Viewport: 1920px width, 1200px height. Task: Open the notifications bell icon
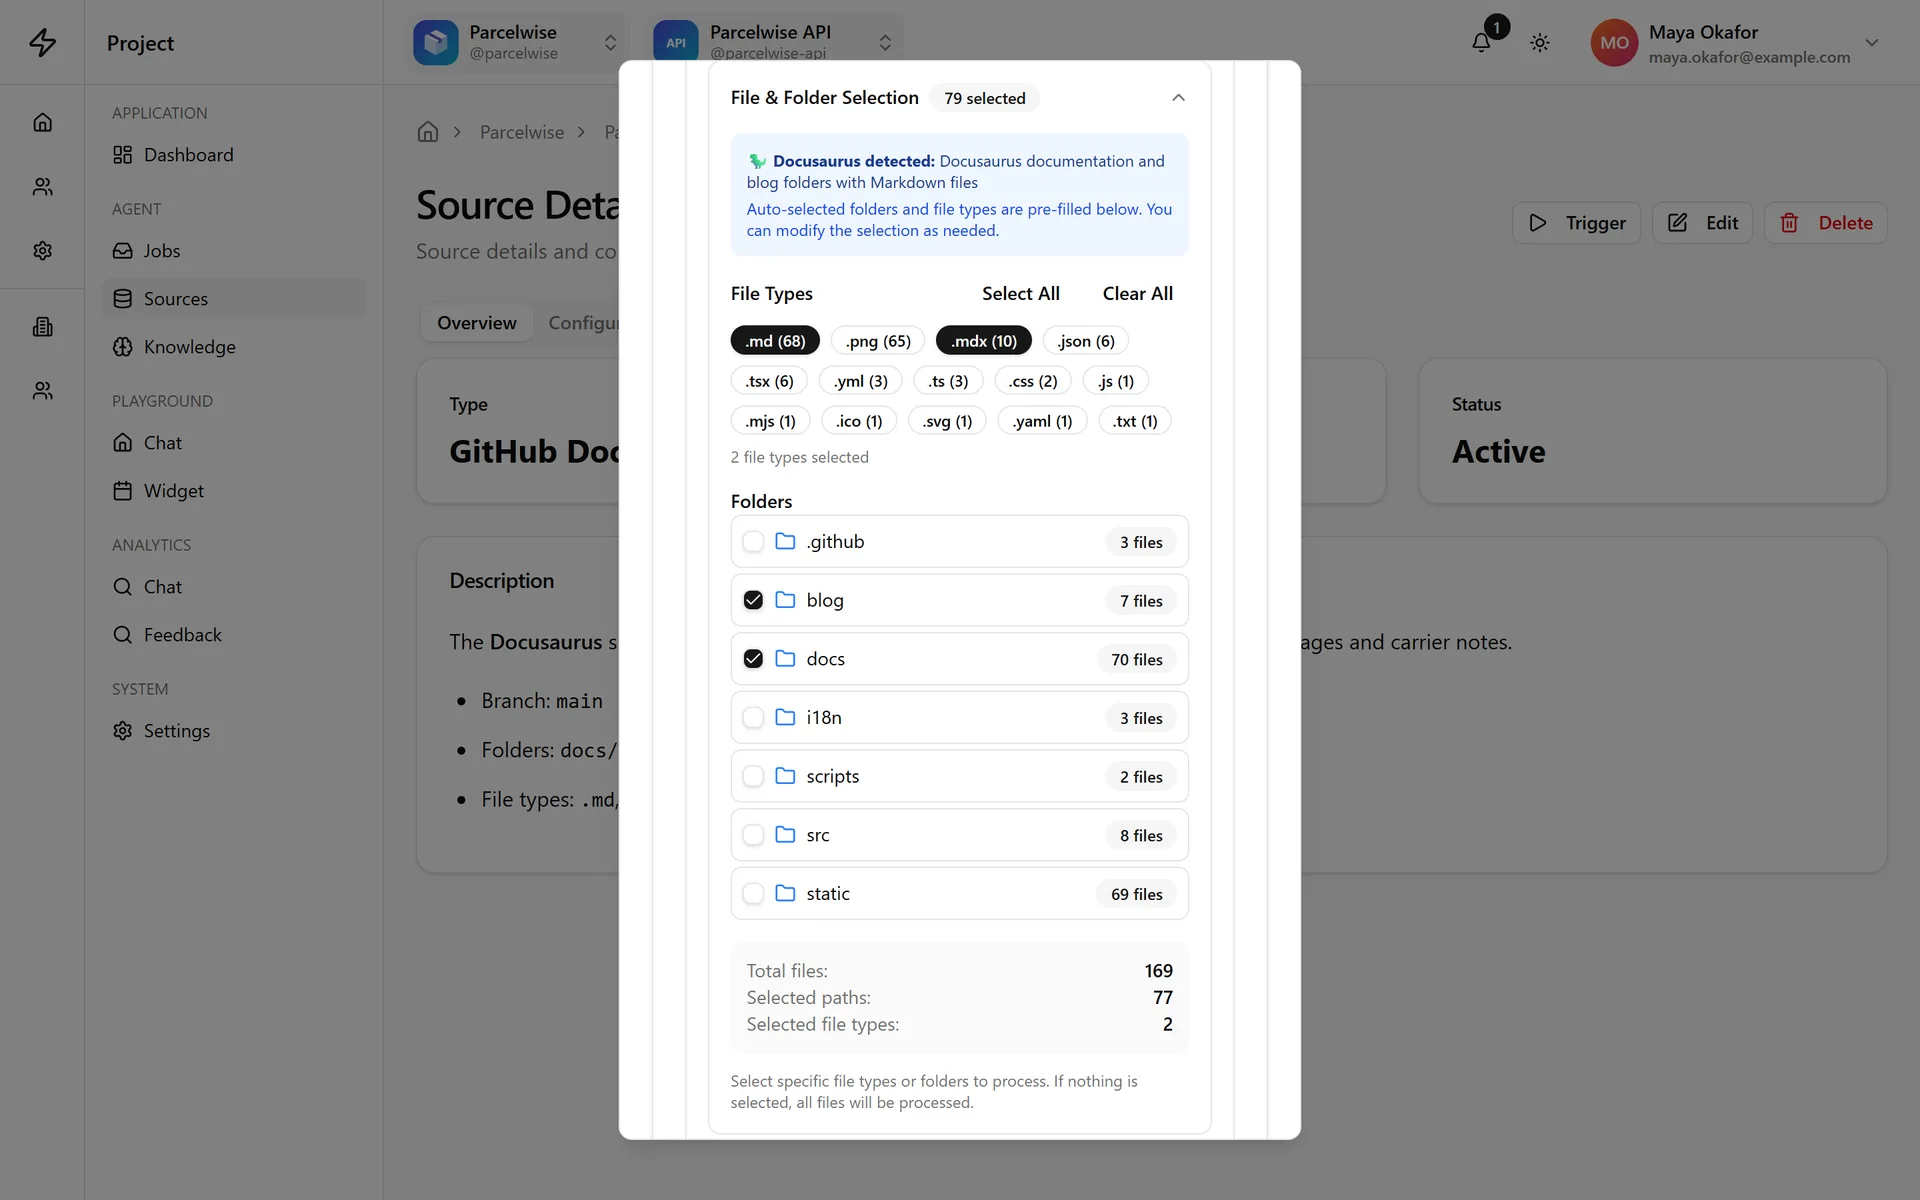click(1481, 42)
